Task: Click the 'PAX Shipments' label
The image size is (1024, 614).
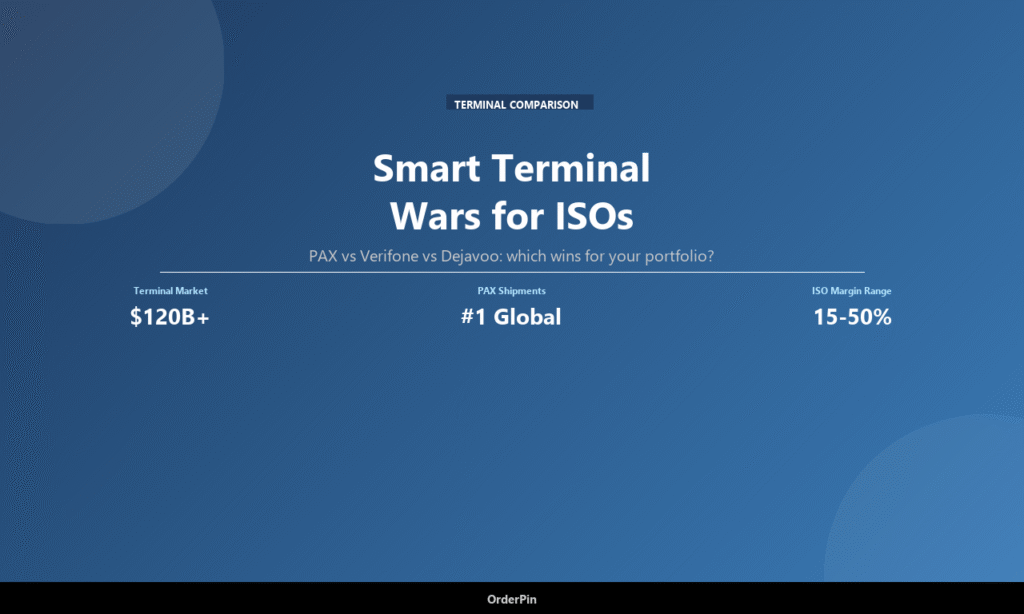Action: 511,291
